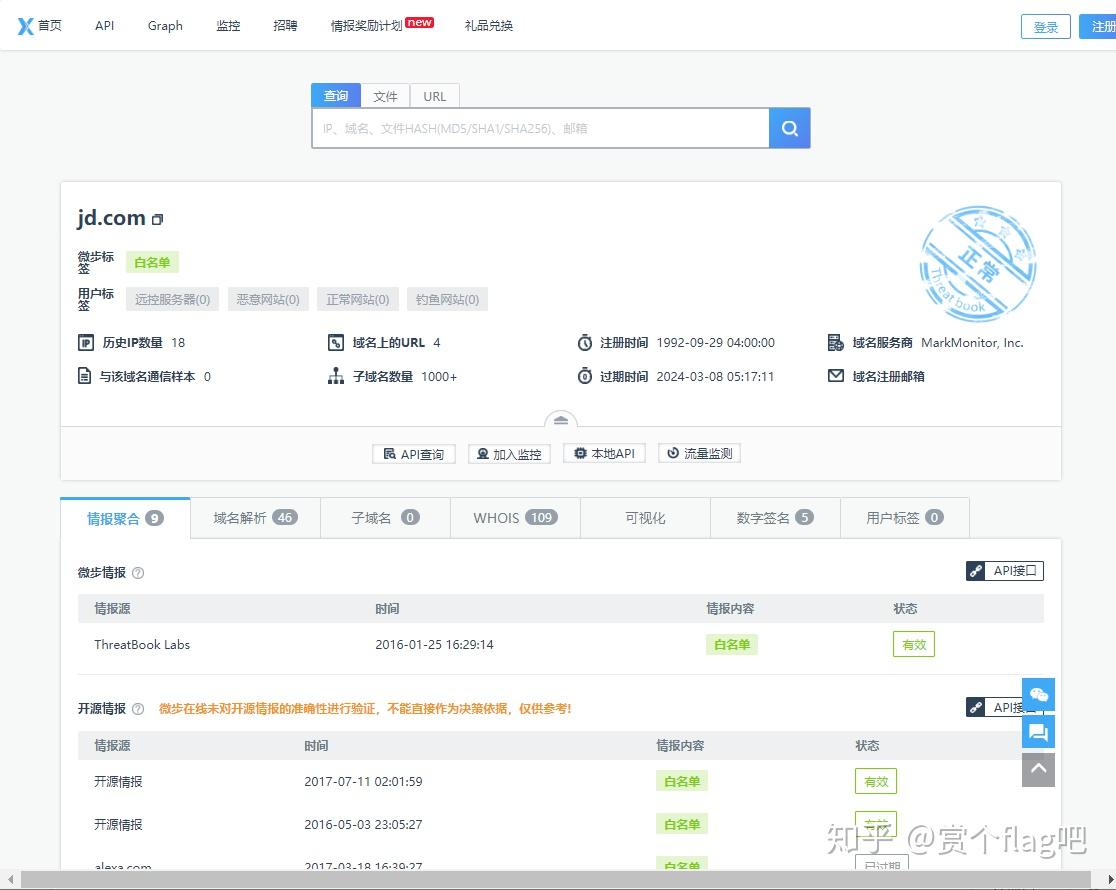Open the 礼品兑换 navigation item

pyautogui.click(x=489, y=26)
